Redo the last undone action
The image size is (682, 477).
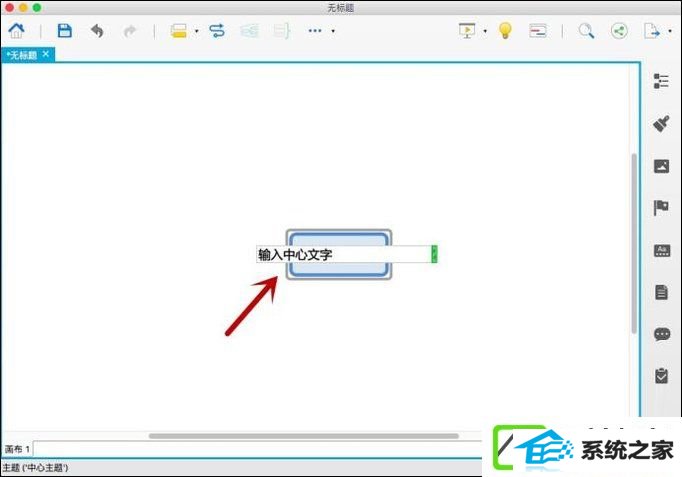[x=130, y=31]
